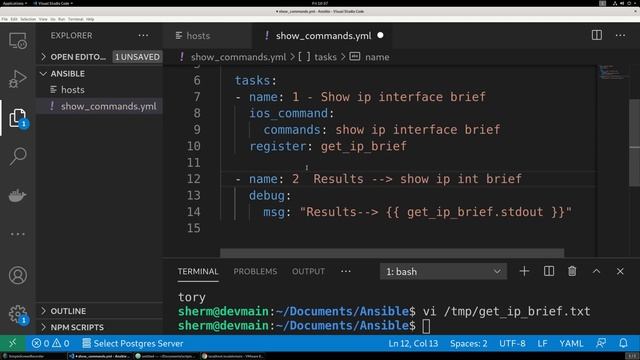Image resolution: width=640 pixels, height=360 pixels.
Task: Show more panel tabs
Action: 346,271
